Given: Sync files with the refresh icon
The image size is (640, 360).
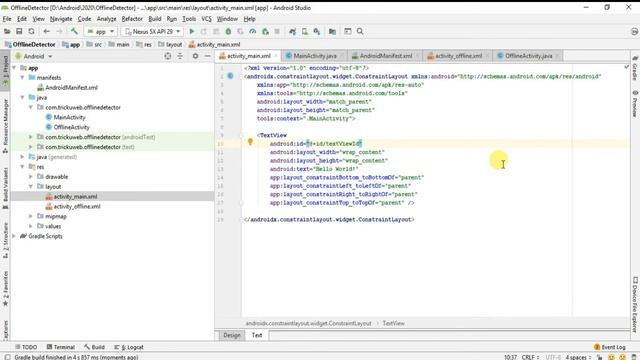Looking at the screenshot, I should (x=31, y=31).
